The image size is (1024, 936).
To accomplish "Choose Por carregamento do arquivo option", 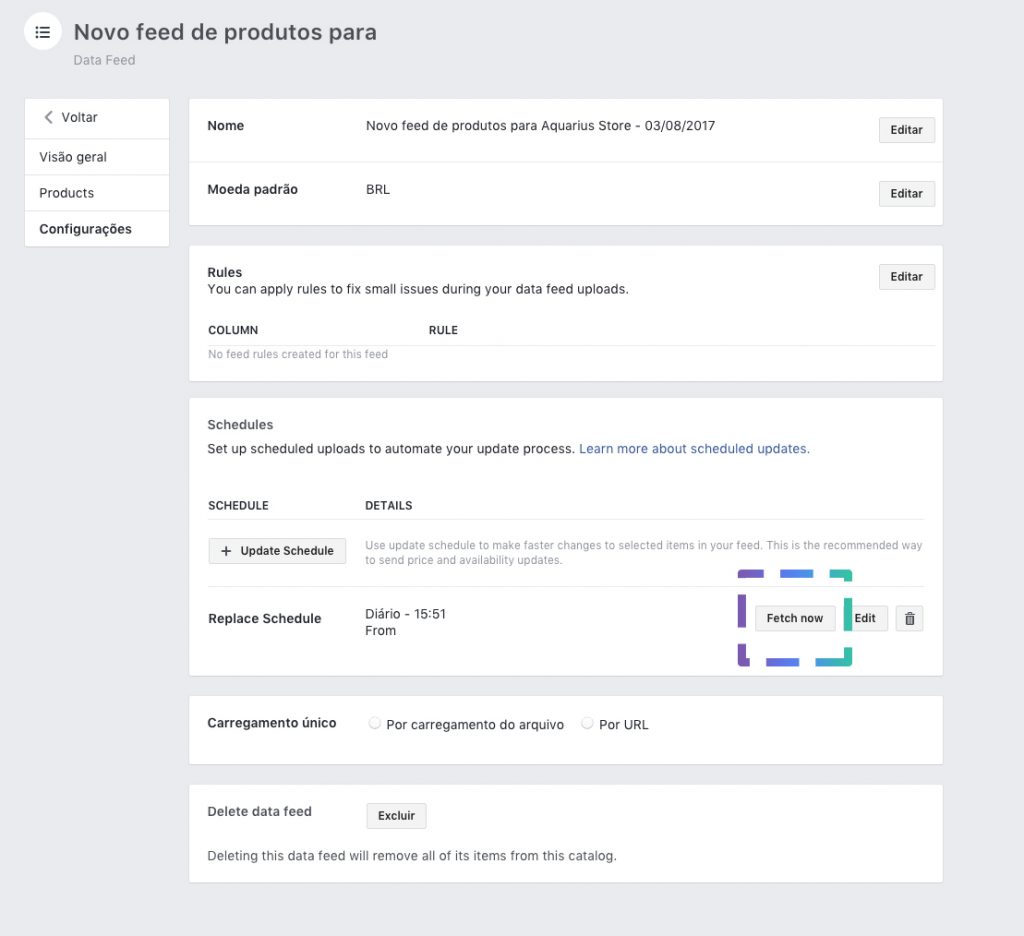I will 375,723.
